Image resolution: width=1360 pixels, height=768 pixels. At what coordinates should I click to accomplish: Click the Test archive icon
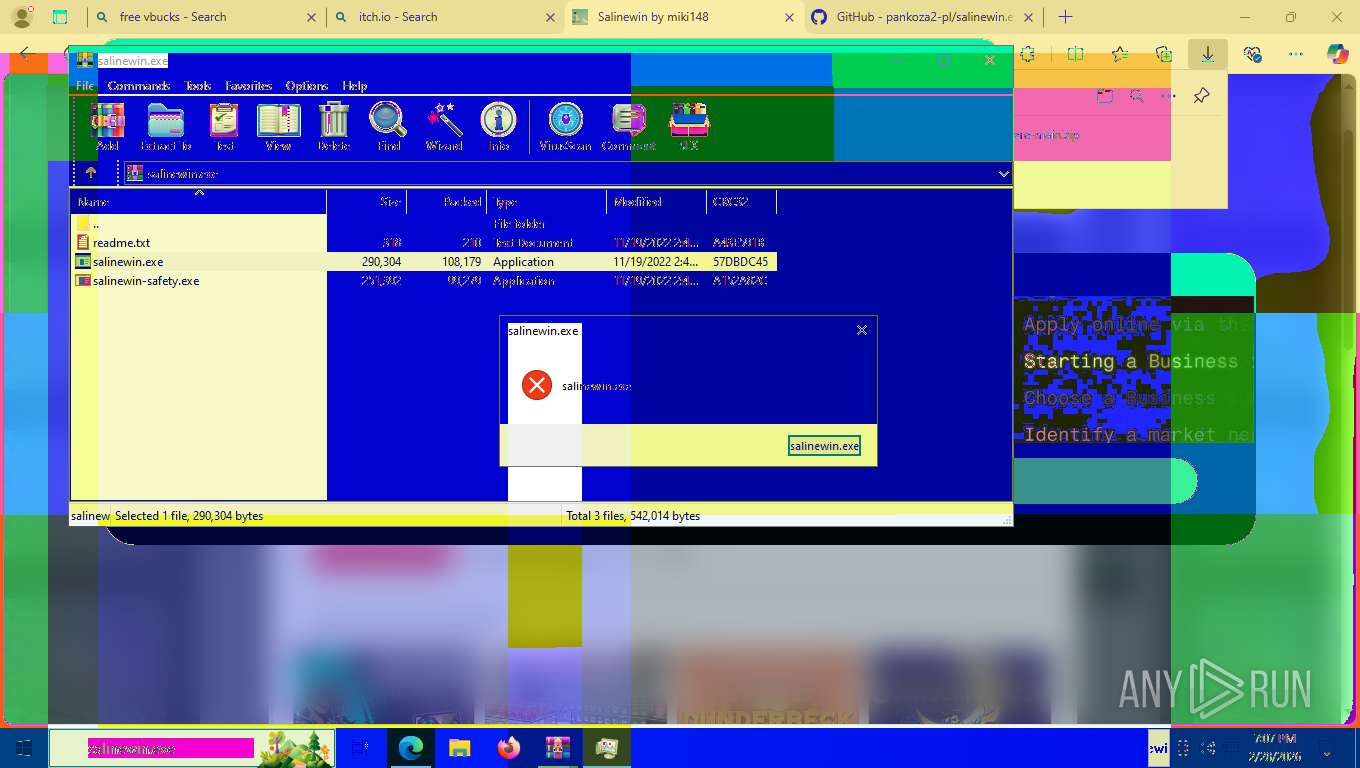click(224, 127)
